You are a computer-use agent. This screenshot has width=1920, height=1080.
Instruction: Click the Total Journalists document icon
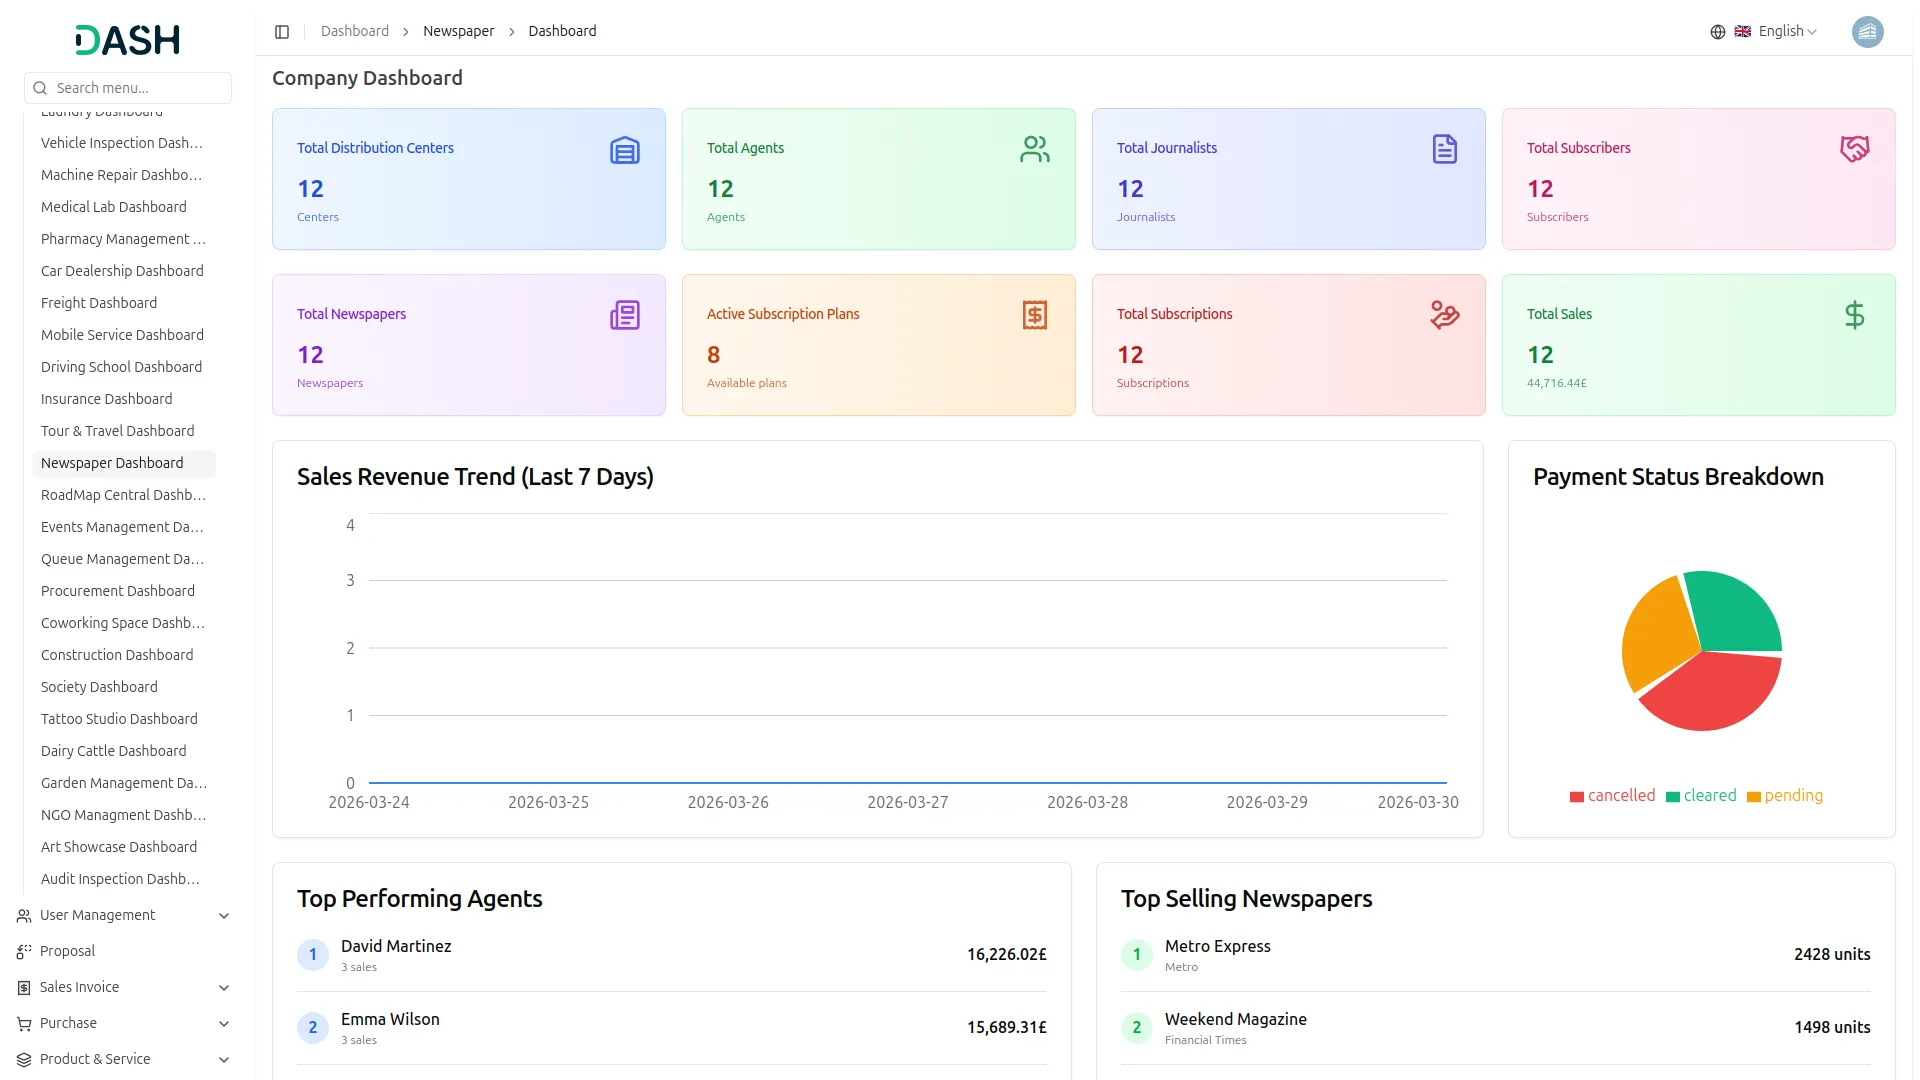pos(1444,150)
